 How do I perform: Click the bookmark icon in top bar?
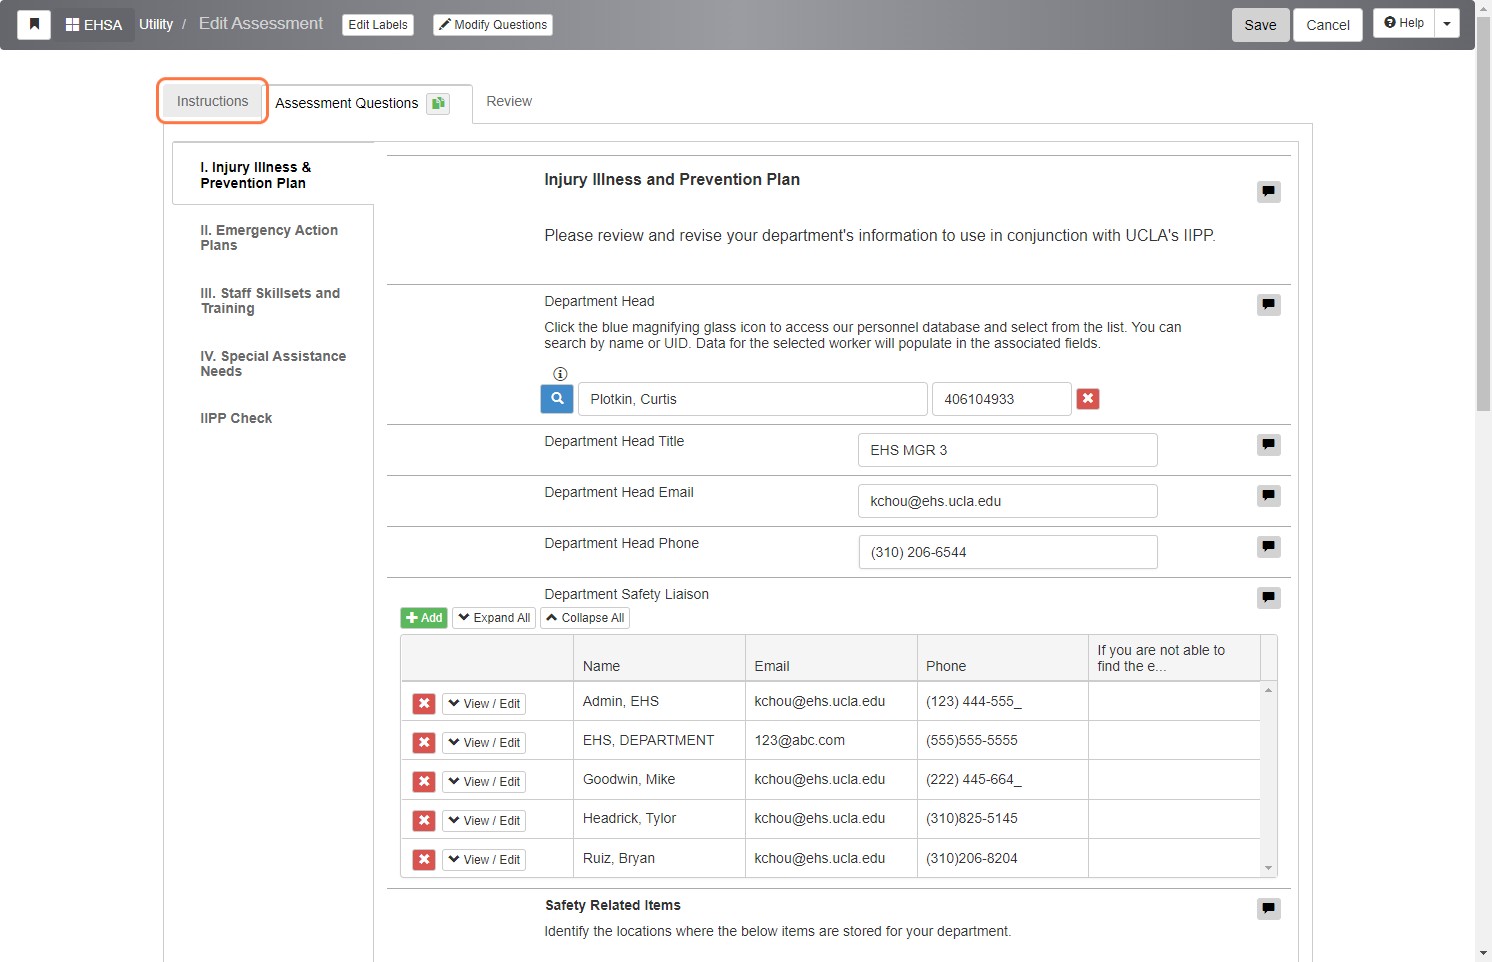34,25
